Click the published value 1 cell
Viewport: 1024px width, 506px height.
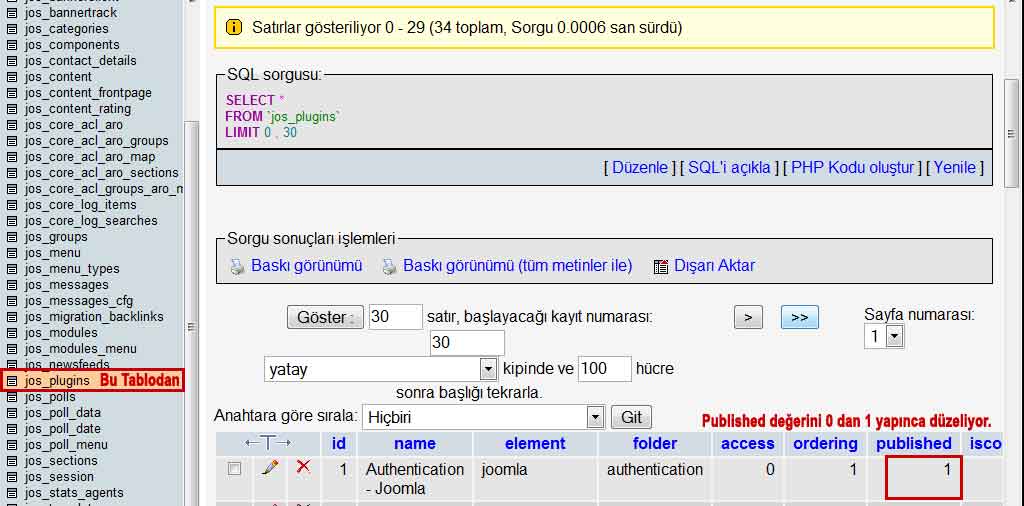pyautogui.click(x=923, y=477)
